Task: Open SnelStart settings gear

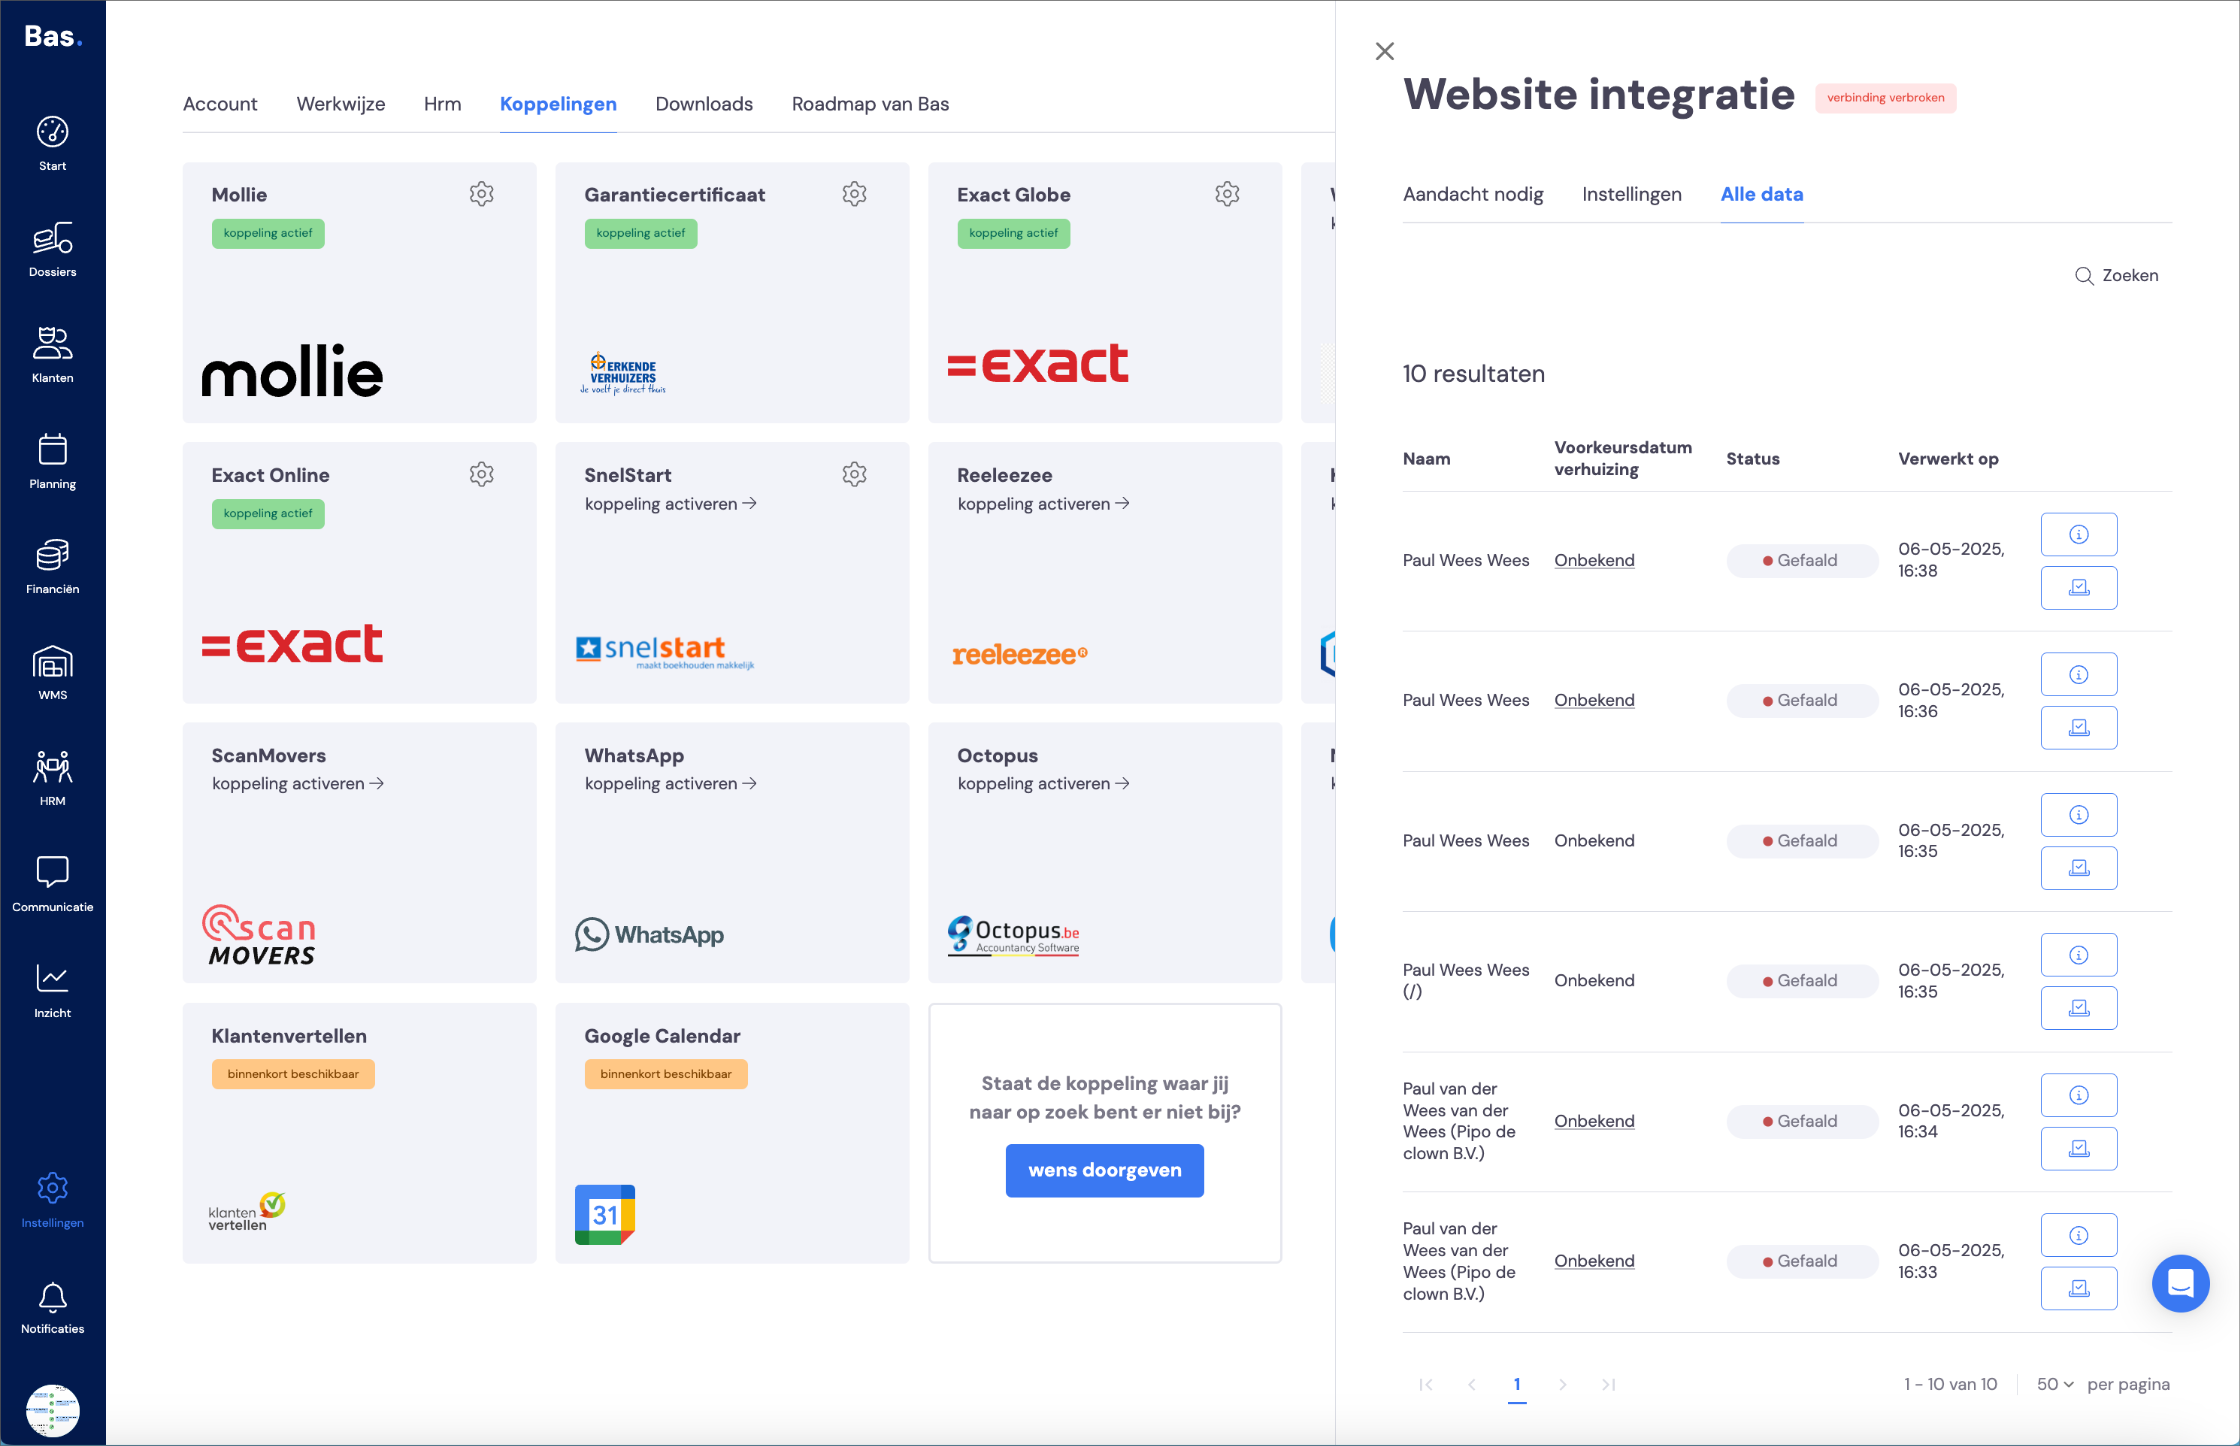Action: tap(854, 474)
